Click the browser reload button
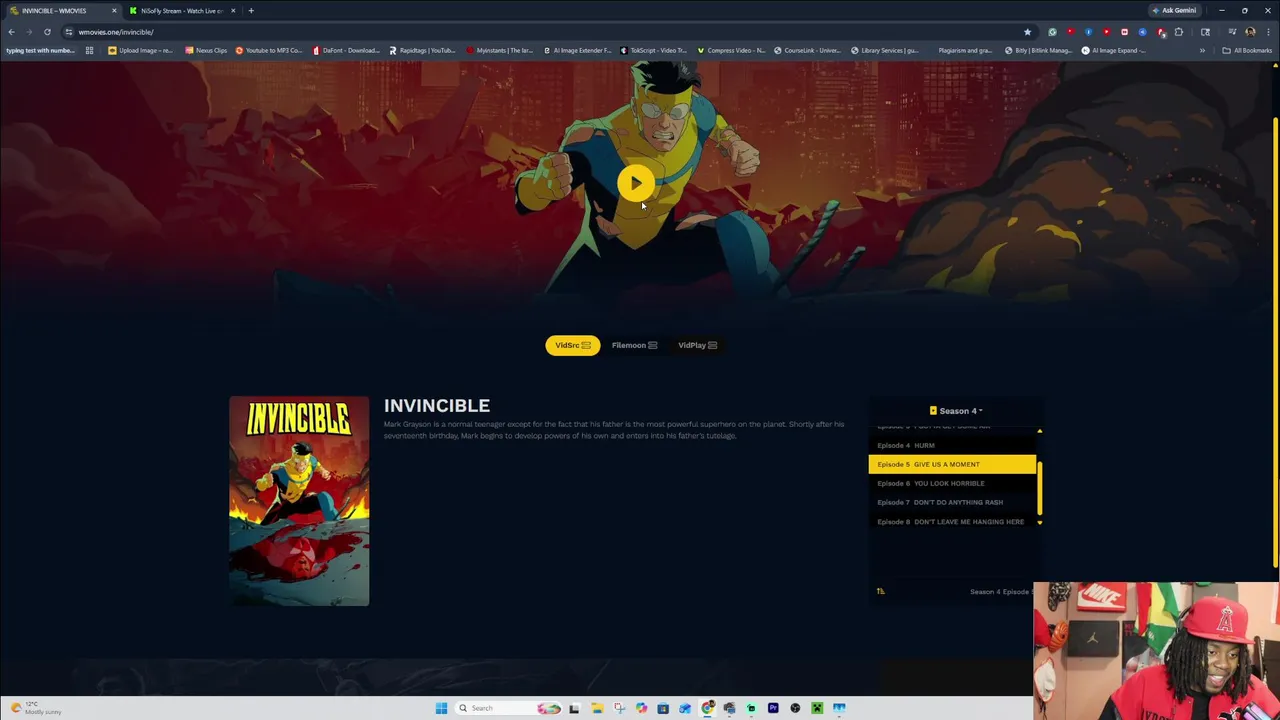The height and width of the screenshot is (720, 1280). point(47,32)
